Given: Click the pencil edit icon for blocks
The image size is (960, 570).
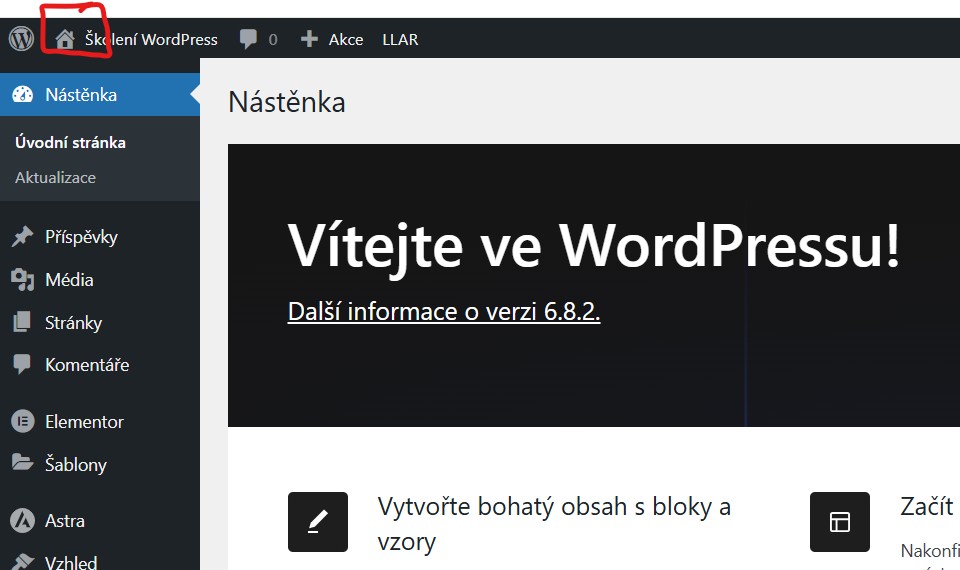Looking at the screenshot, I should point(318,522).
